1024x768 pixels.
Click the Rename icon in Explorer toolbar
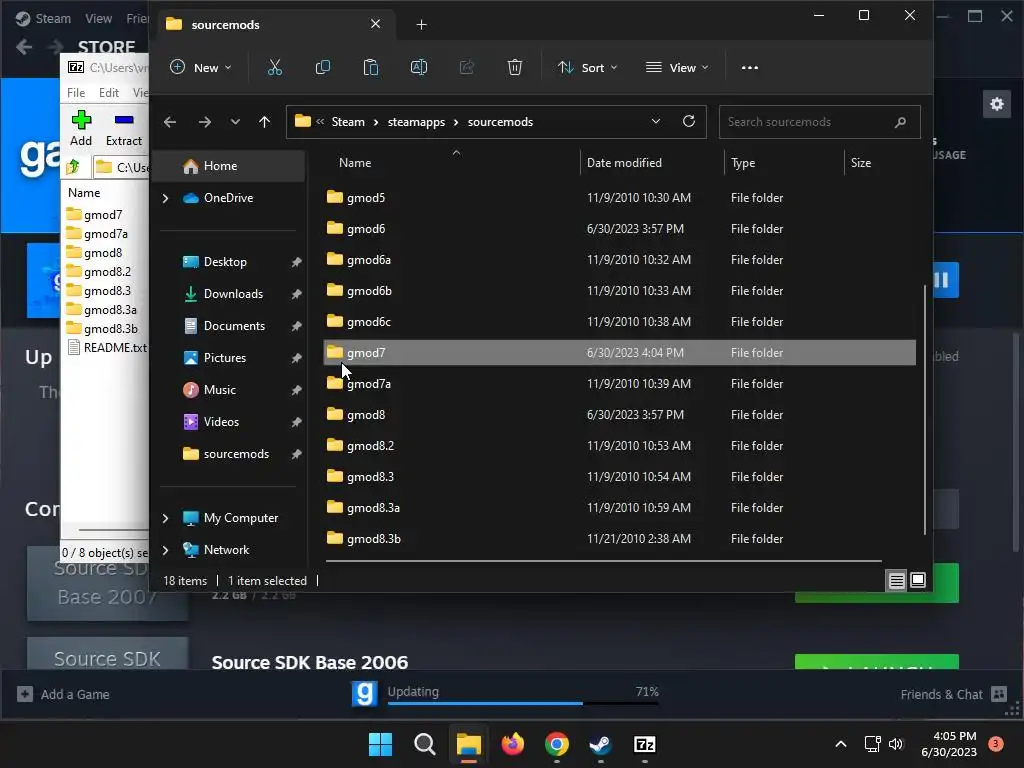point(419,67)
